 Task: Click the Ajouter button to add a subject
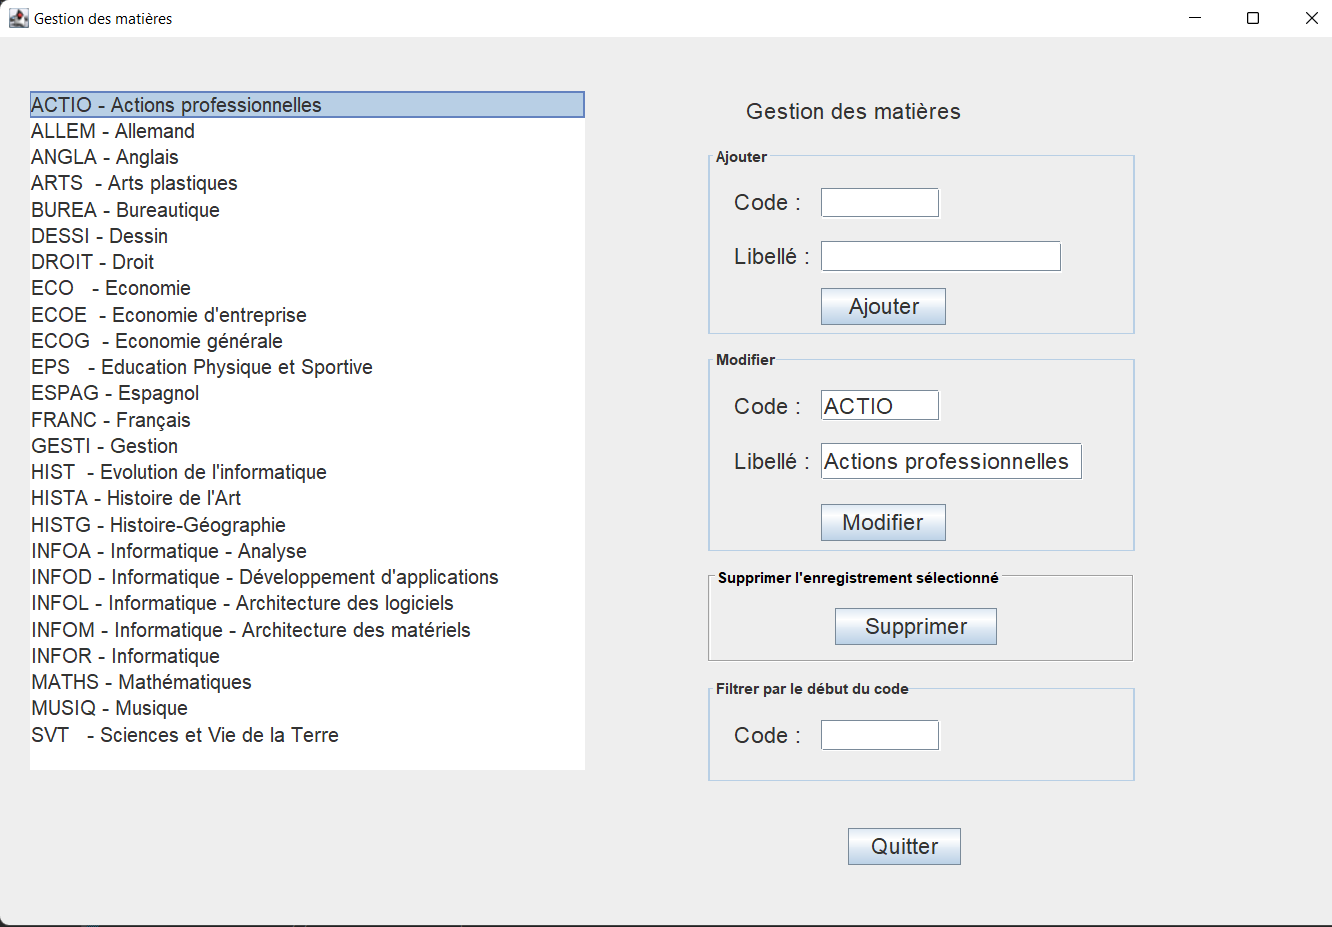click(x=883, y=306)
